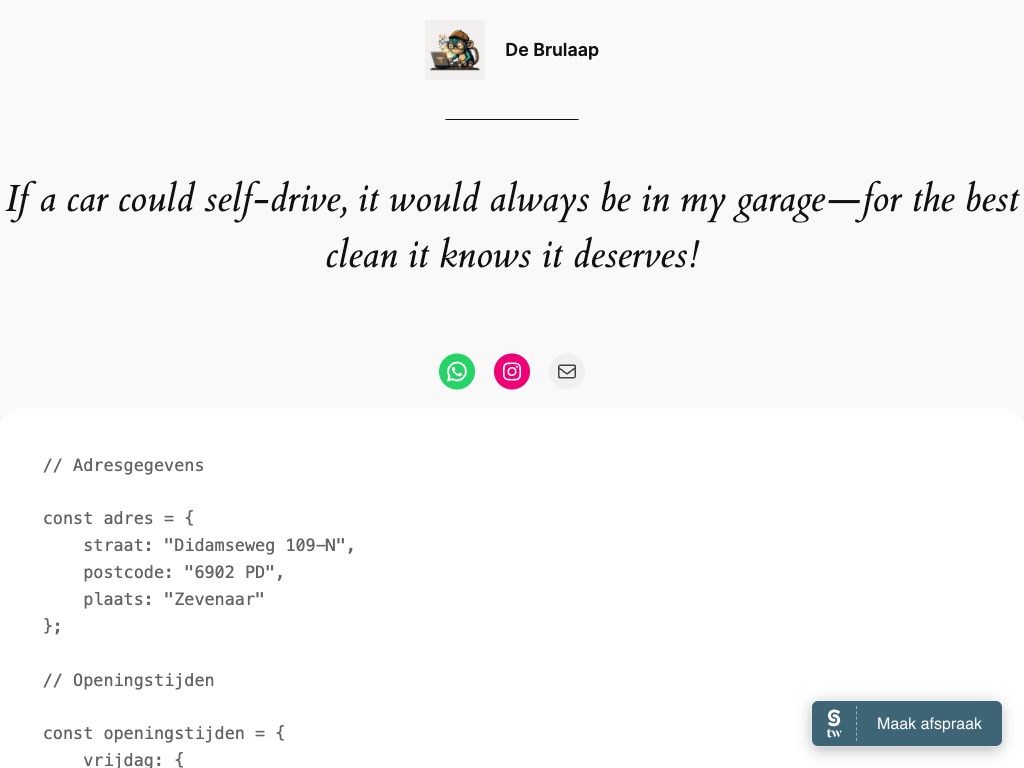Open the Instagram profile icon
The height and width of the screenshot is (768, 1024).
[512, 372]
